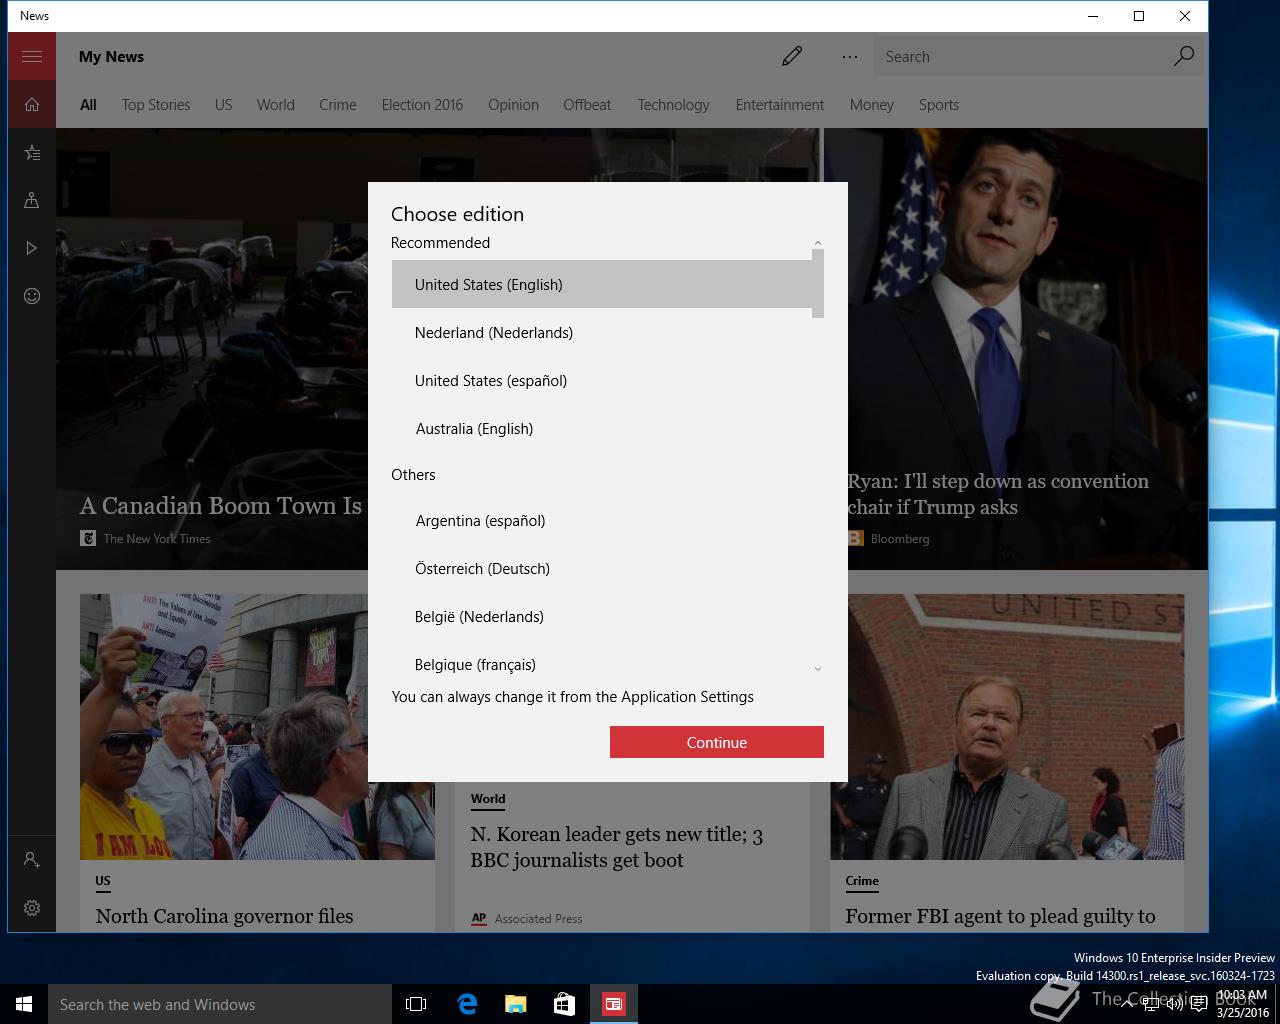
Task: Open the hamburger navigation menu
Action: click(x=32, y=56)
